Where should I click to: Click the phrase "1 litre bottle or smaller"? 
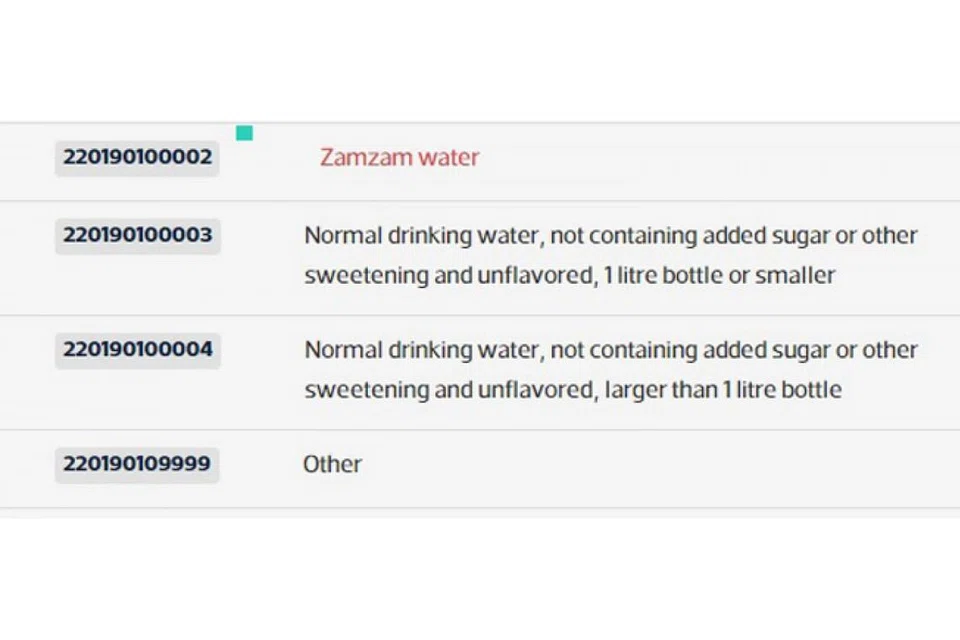point(719,275)
